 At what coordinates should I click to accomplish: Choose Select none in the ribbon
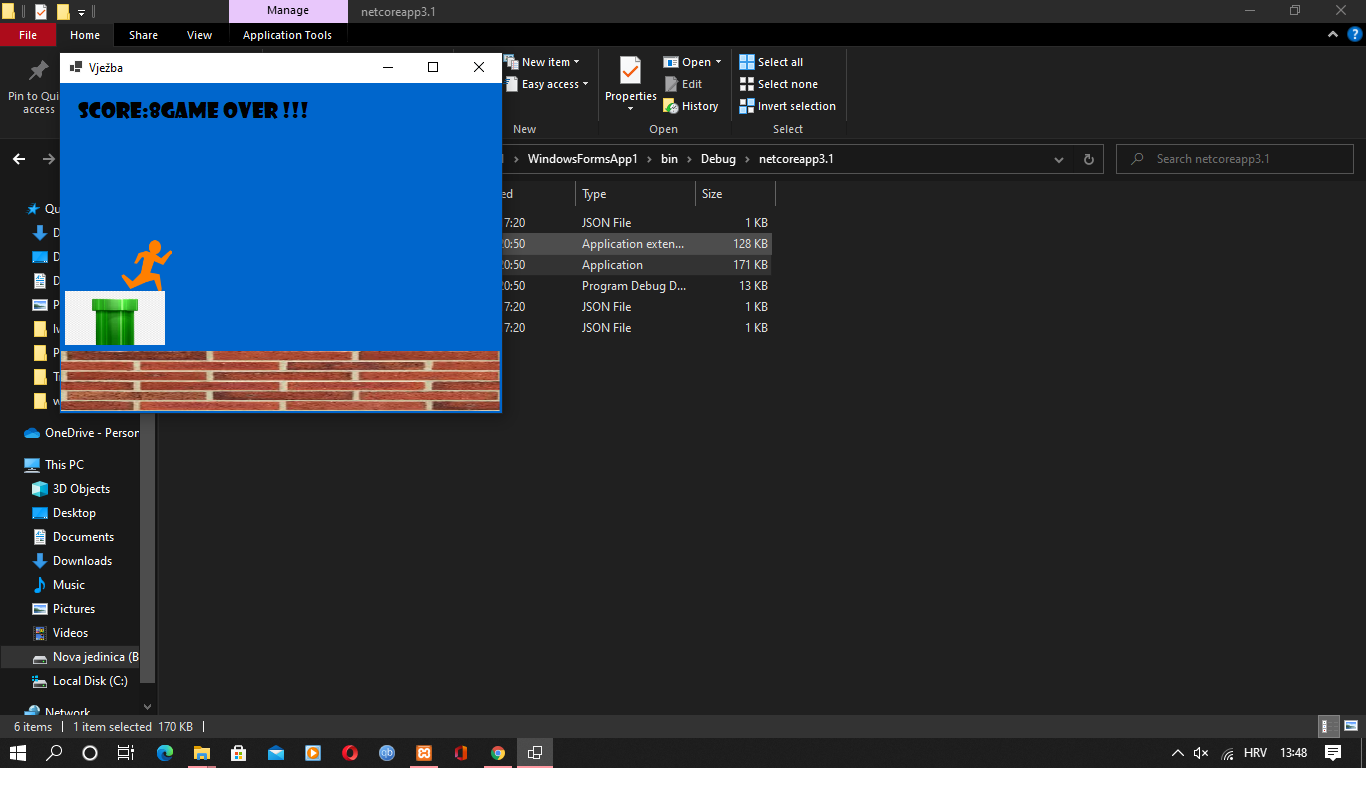tap(778, 84)
